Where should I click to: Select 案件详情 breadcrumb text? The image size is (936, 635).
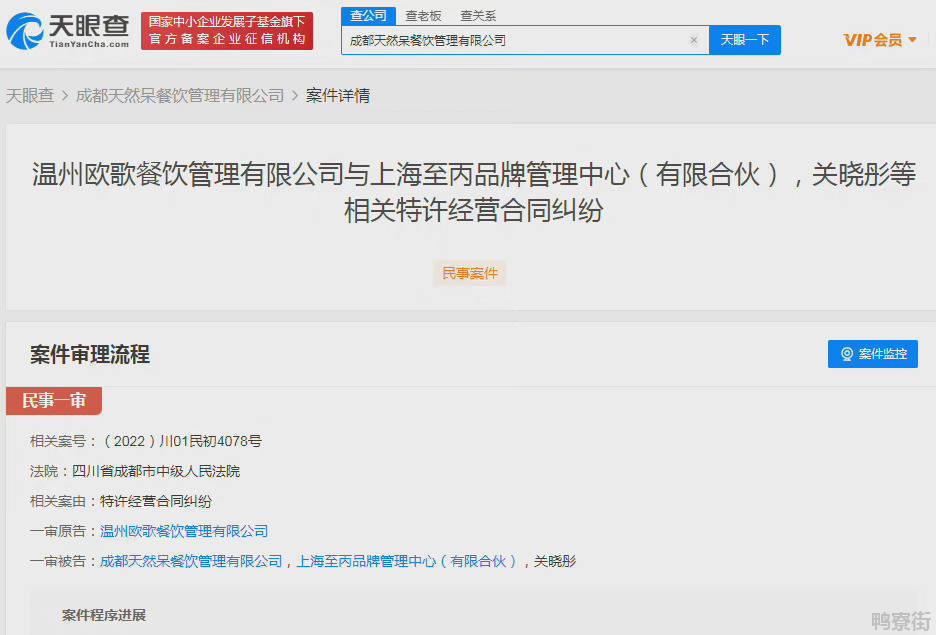[338, 95]
